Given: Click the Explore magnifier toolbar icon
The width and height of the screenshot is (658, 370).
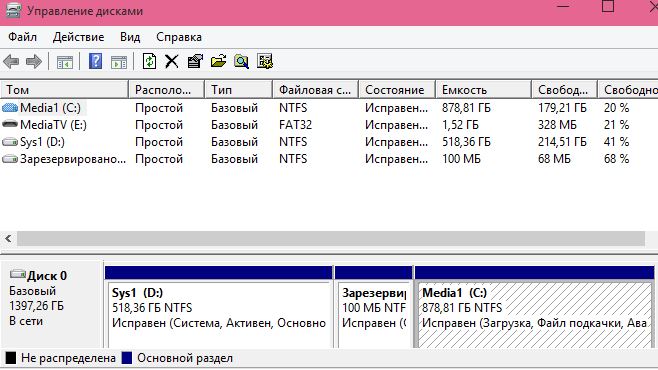Looking at the screenshot, I should (x=241, y=61).
